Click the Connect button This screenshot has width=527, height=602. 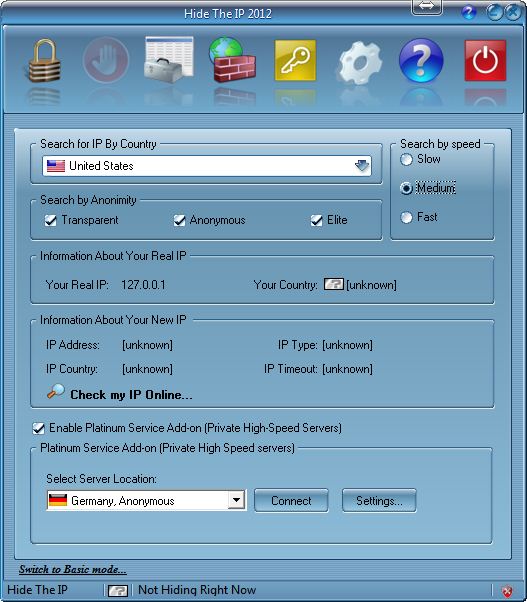pos(291,501)
